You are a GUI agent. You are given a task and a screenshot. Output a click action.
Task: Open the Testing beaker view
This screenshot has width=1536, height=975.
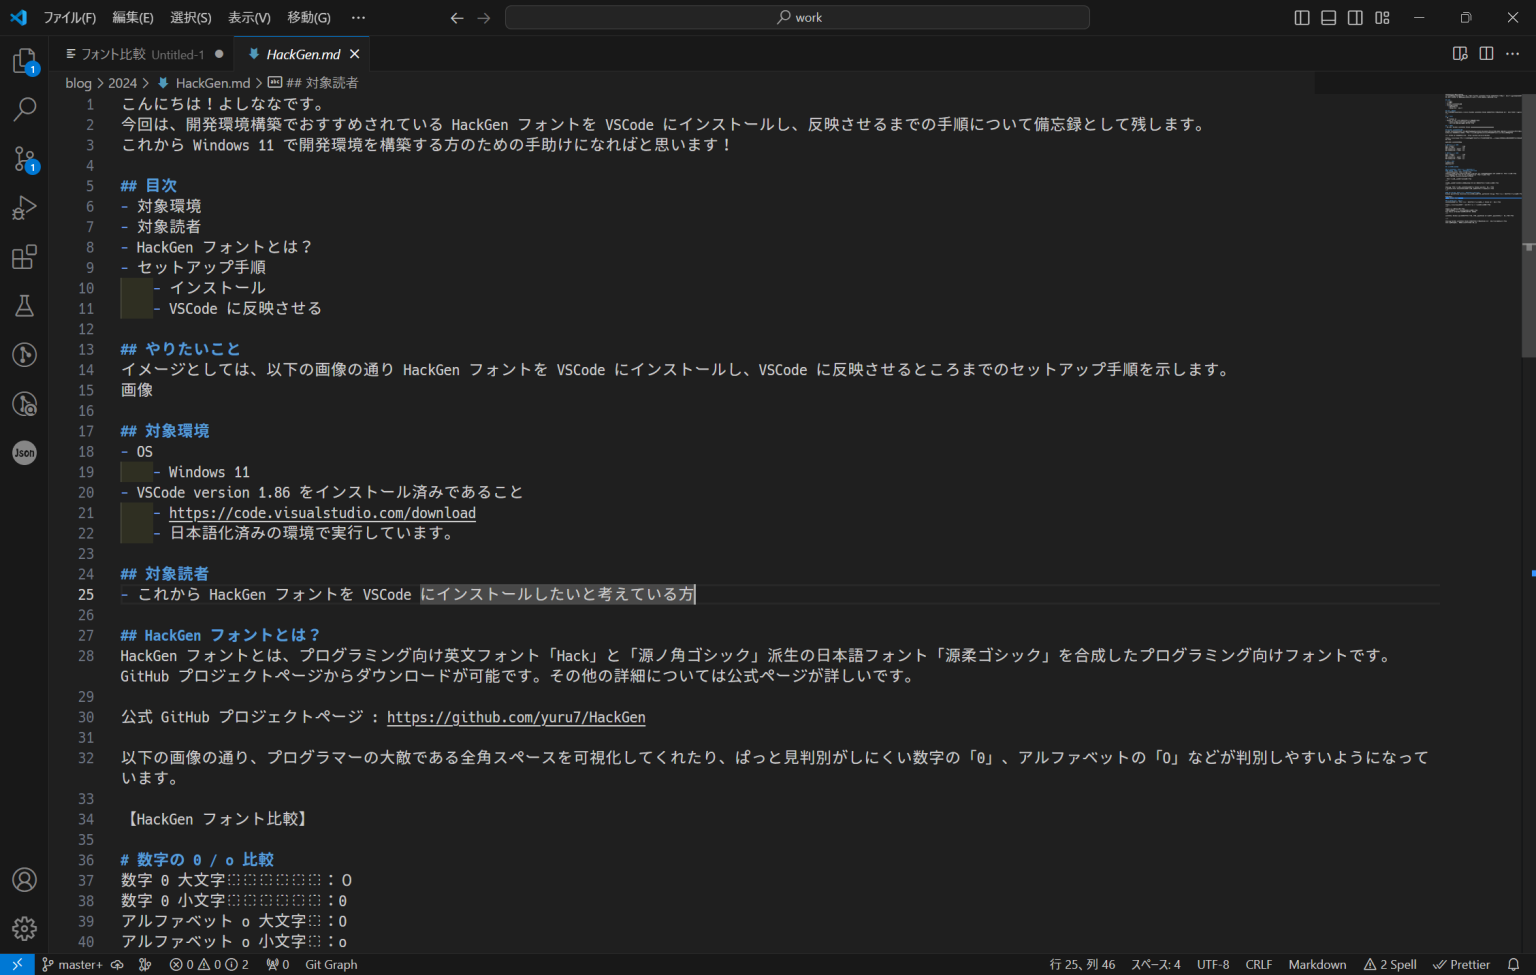pyautogui.click(x=24, y=305)
